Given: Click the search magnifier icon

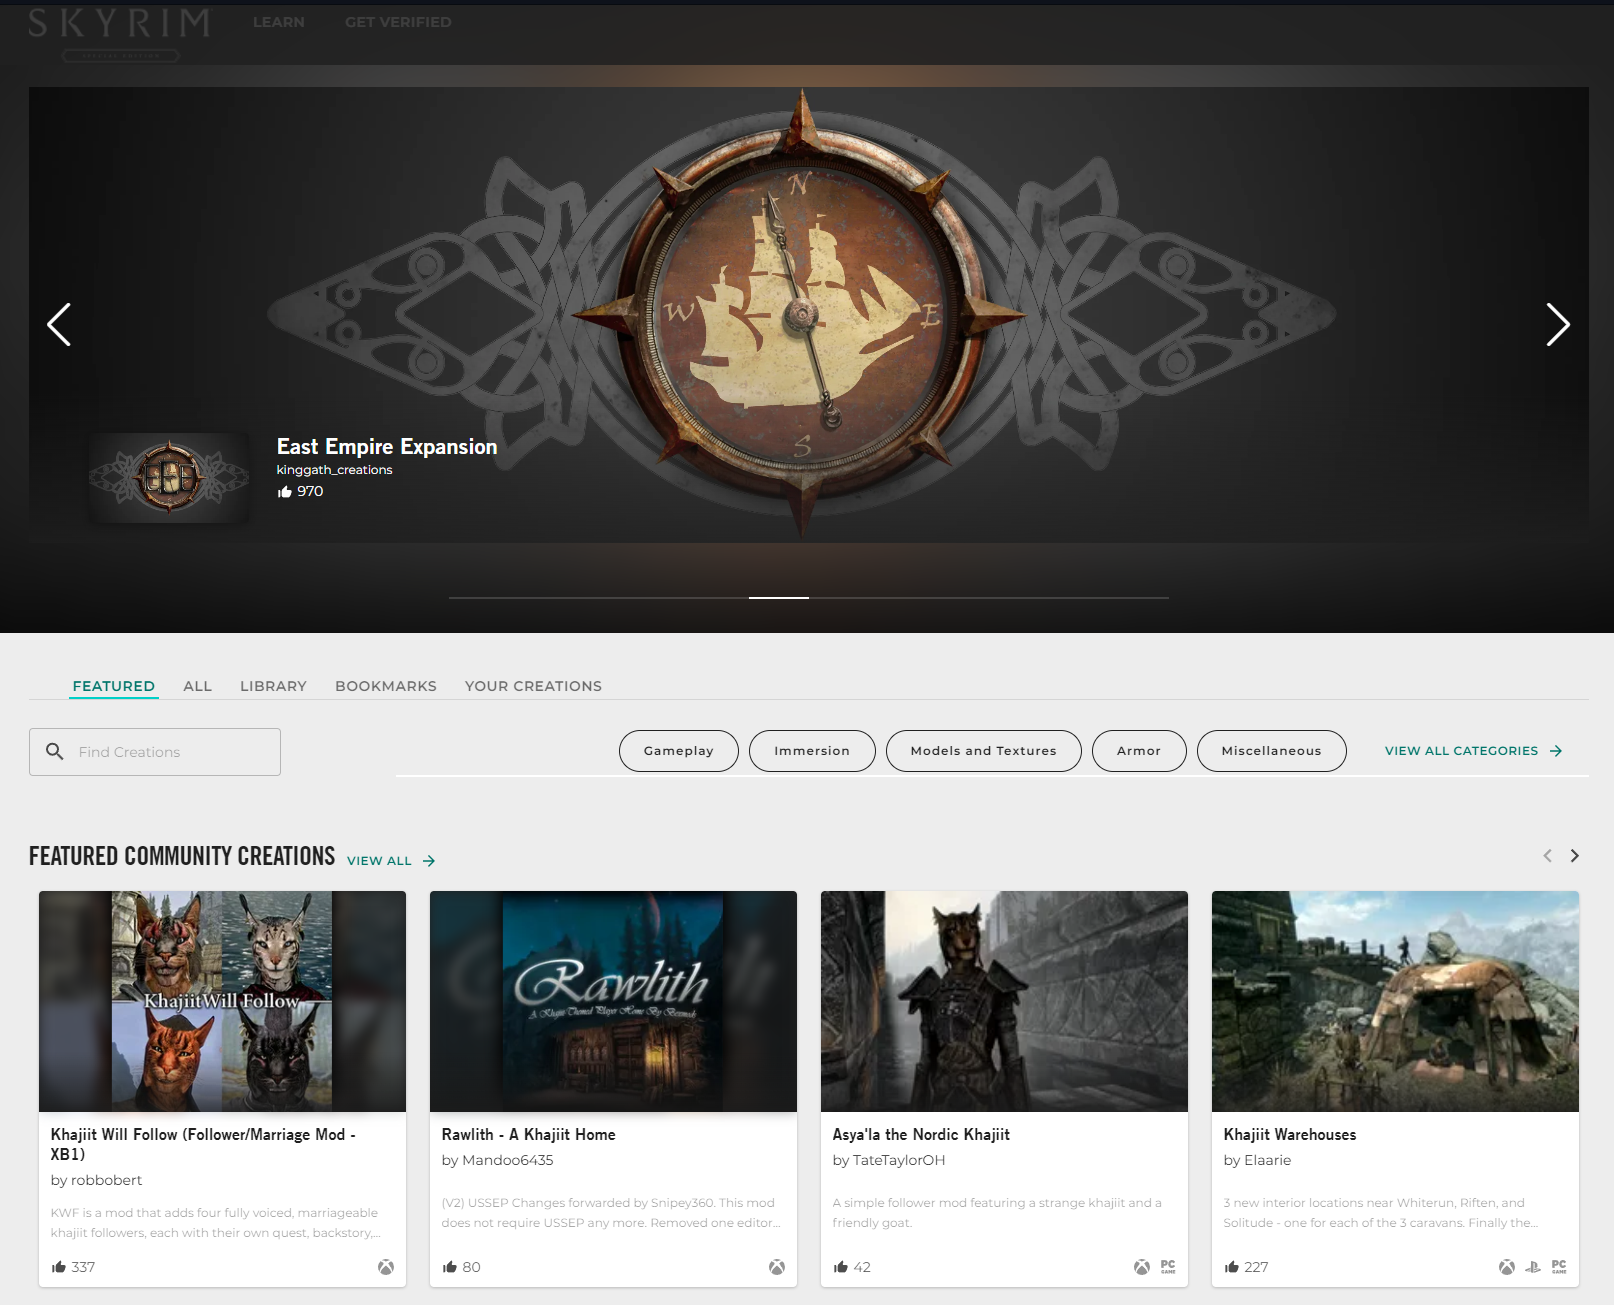Looking at the screenshot, I should point(55,751).
